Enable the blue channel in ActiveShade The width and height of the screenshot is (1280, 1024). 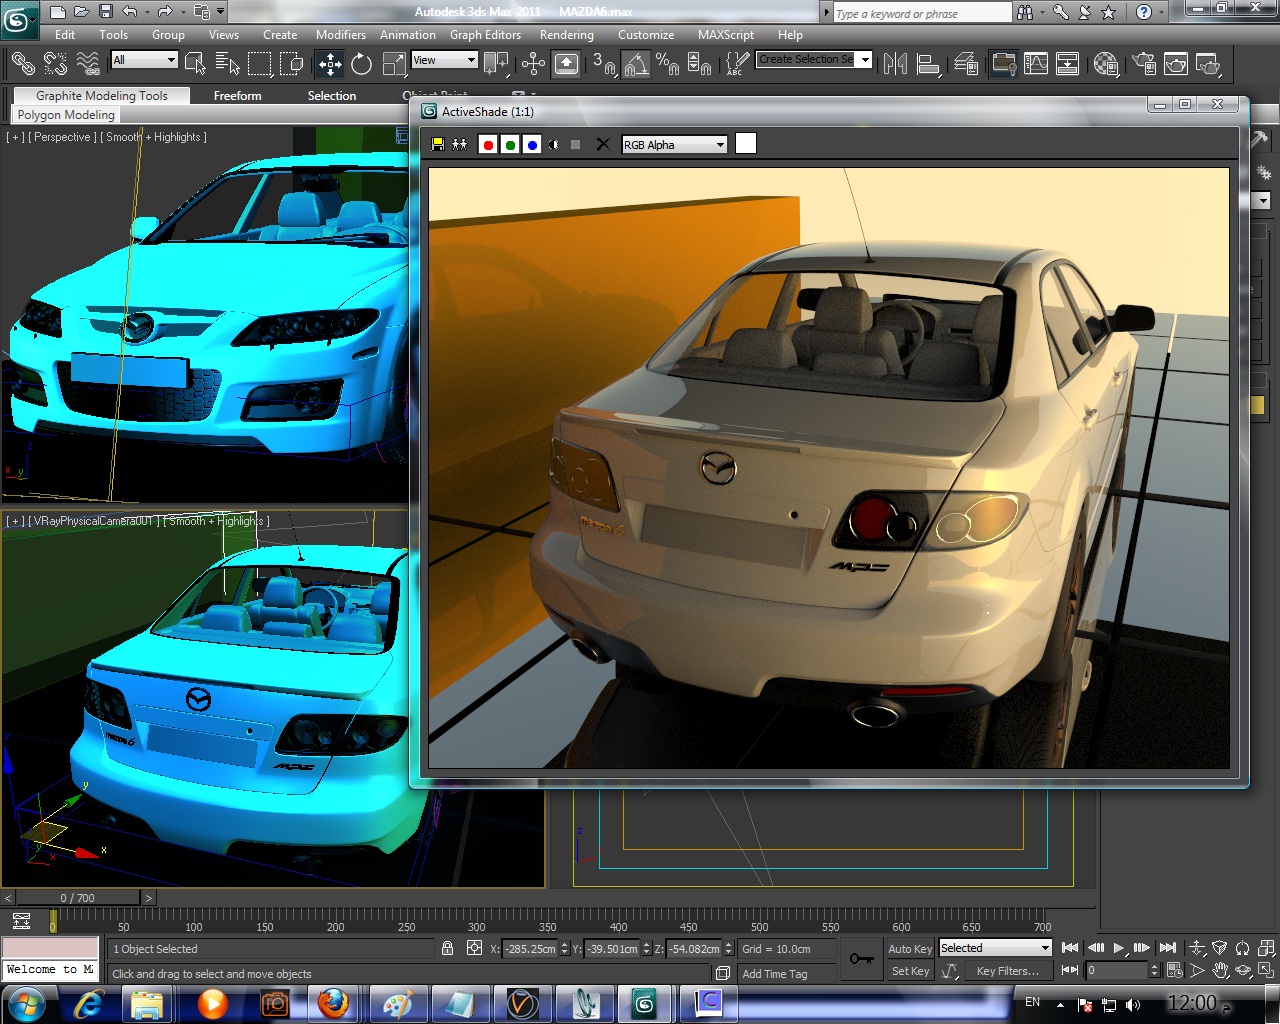pos(532,145)
